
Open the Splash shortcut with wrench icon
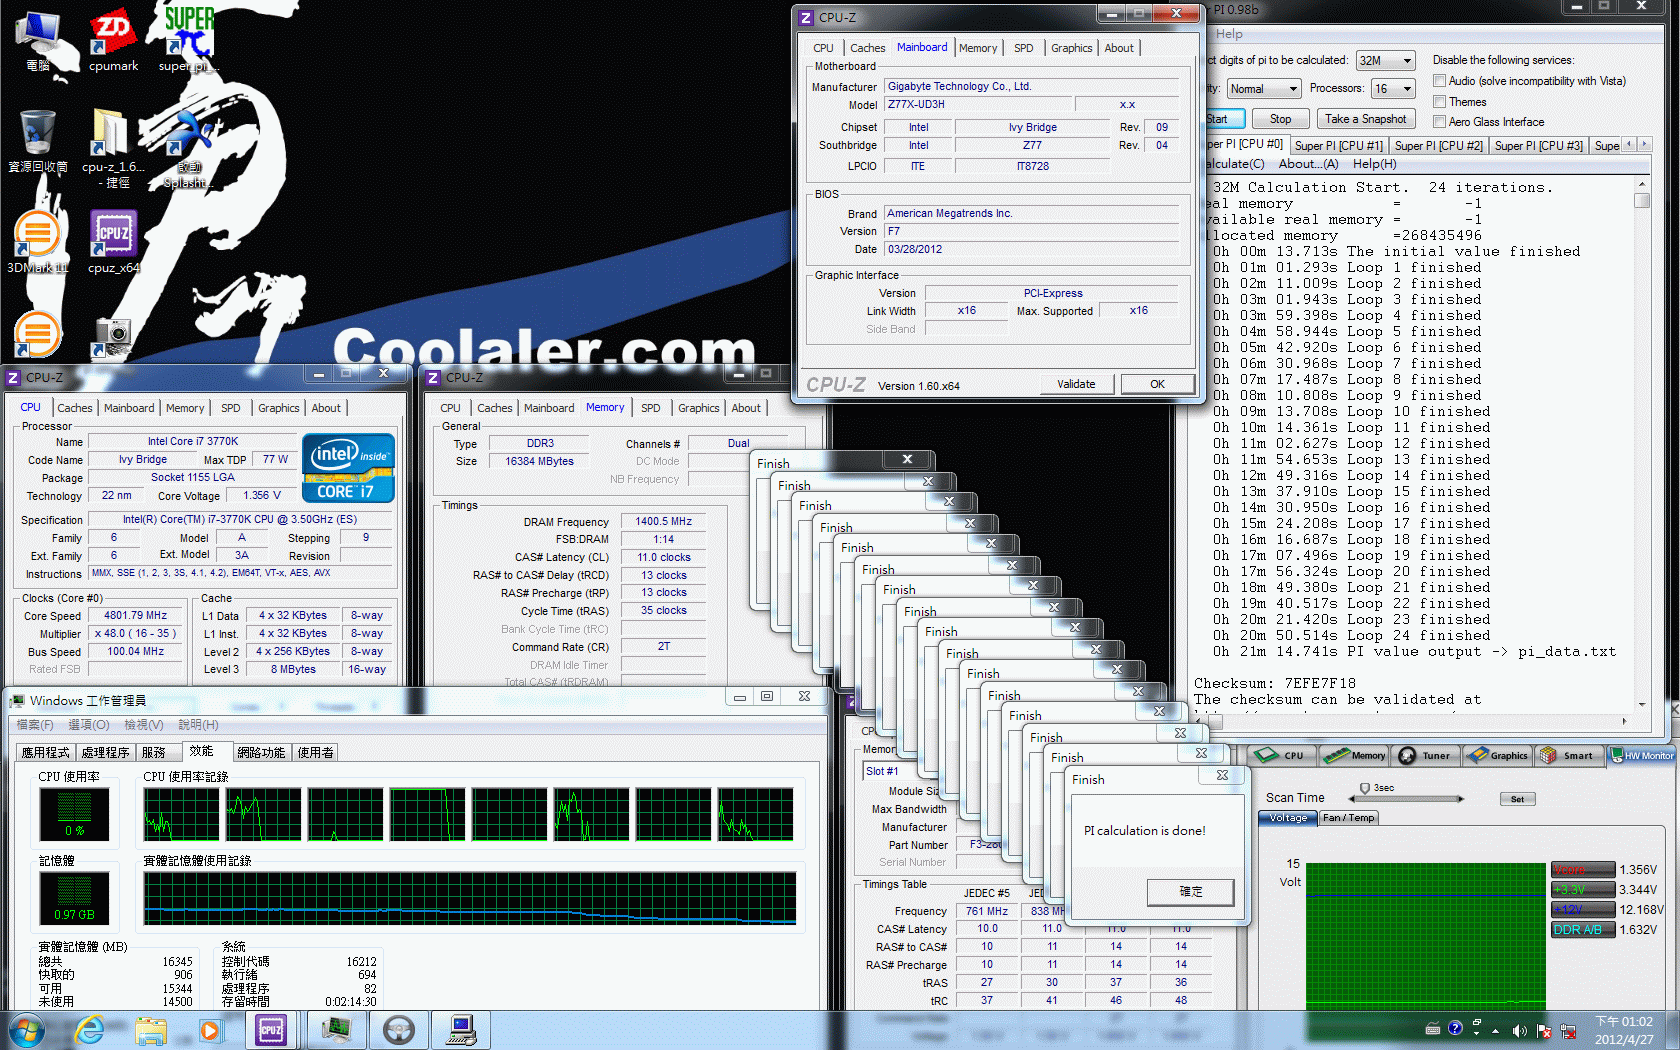click(188, 148)
